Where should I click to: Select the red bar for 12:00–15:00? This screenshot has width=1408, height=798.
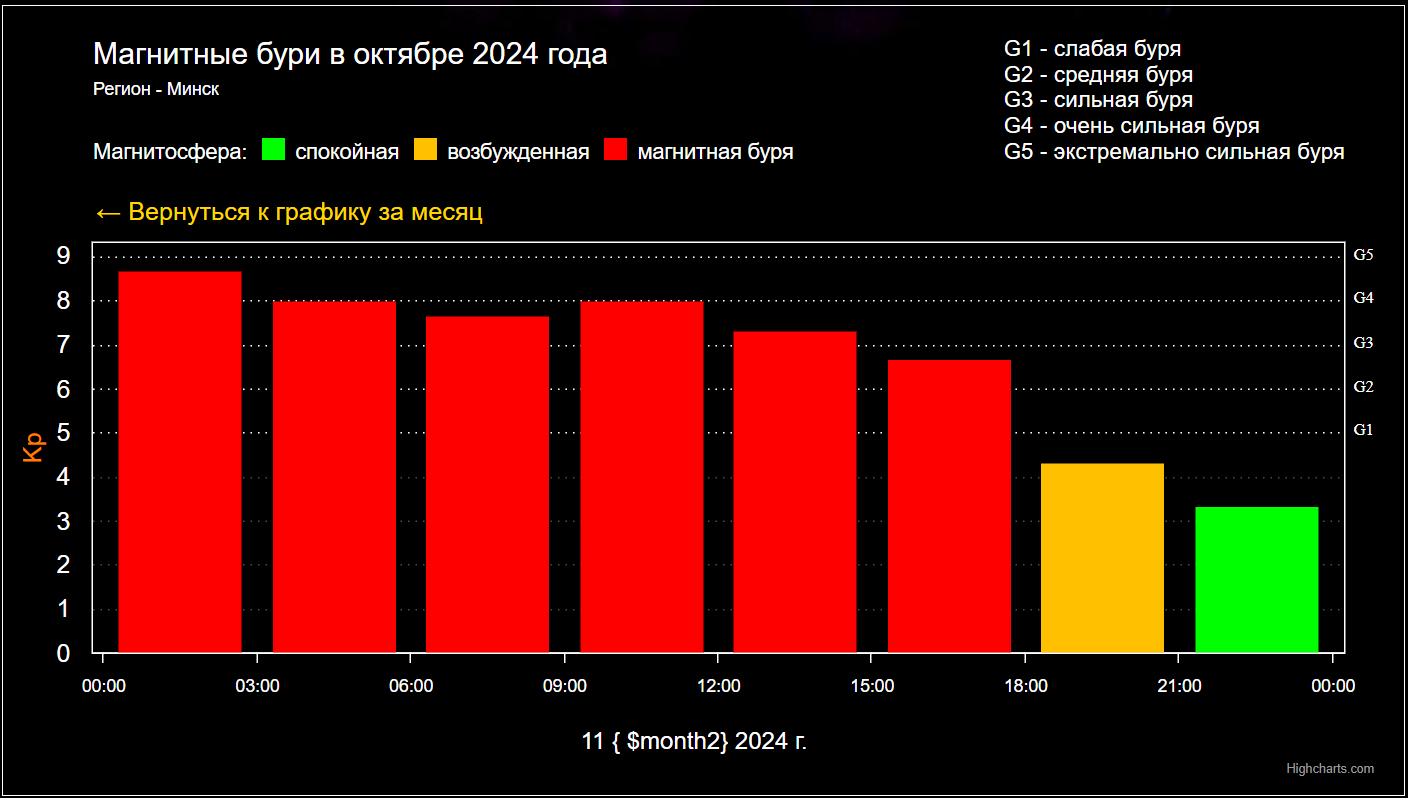(x=795, y=492)
